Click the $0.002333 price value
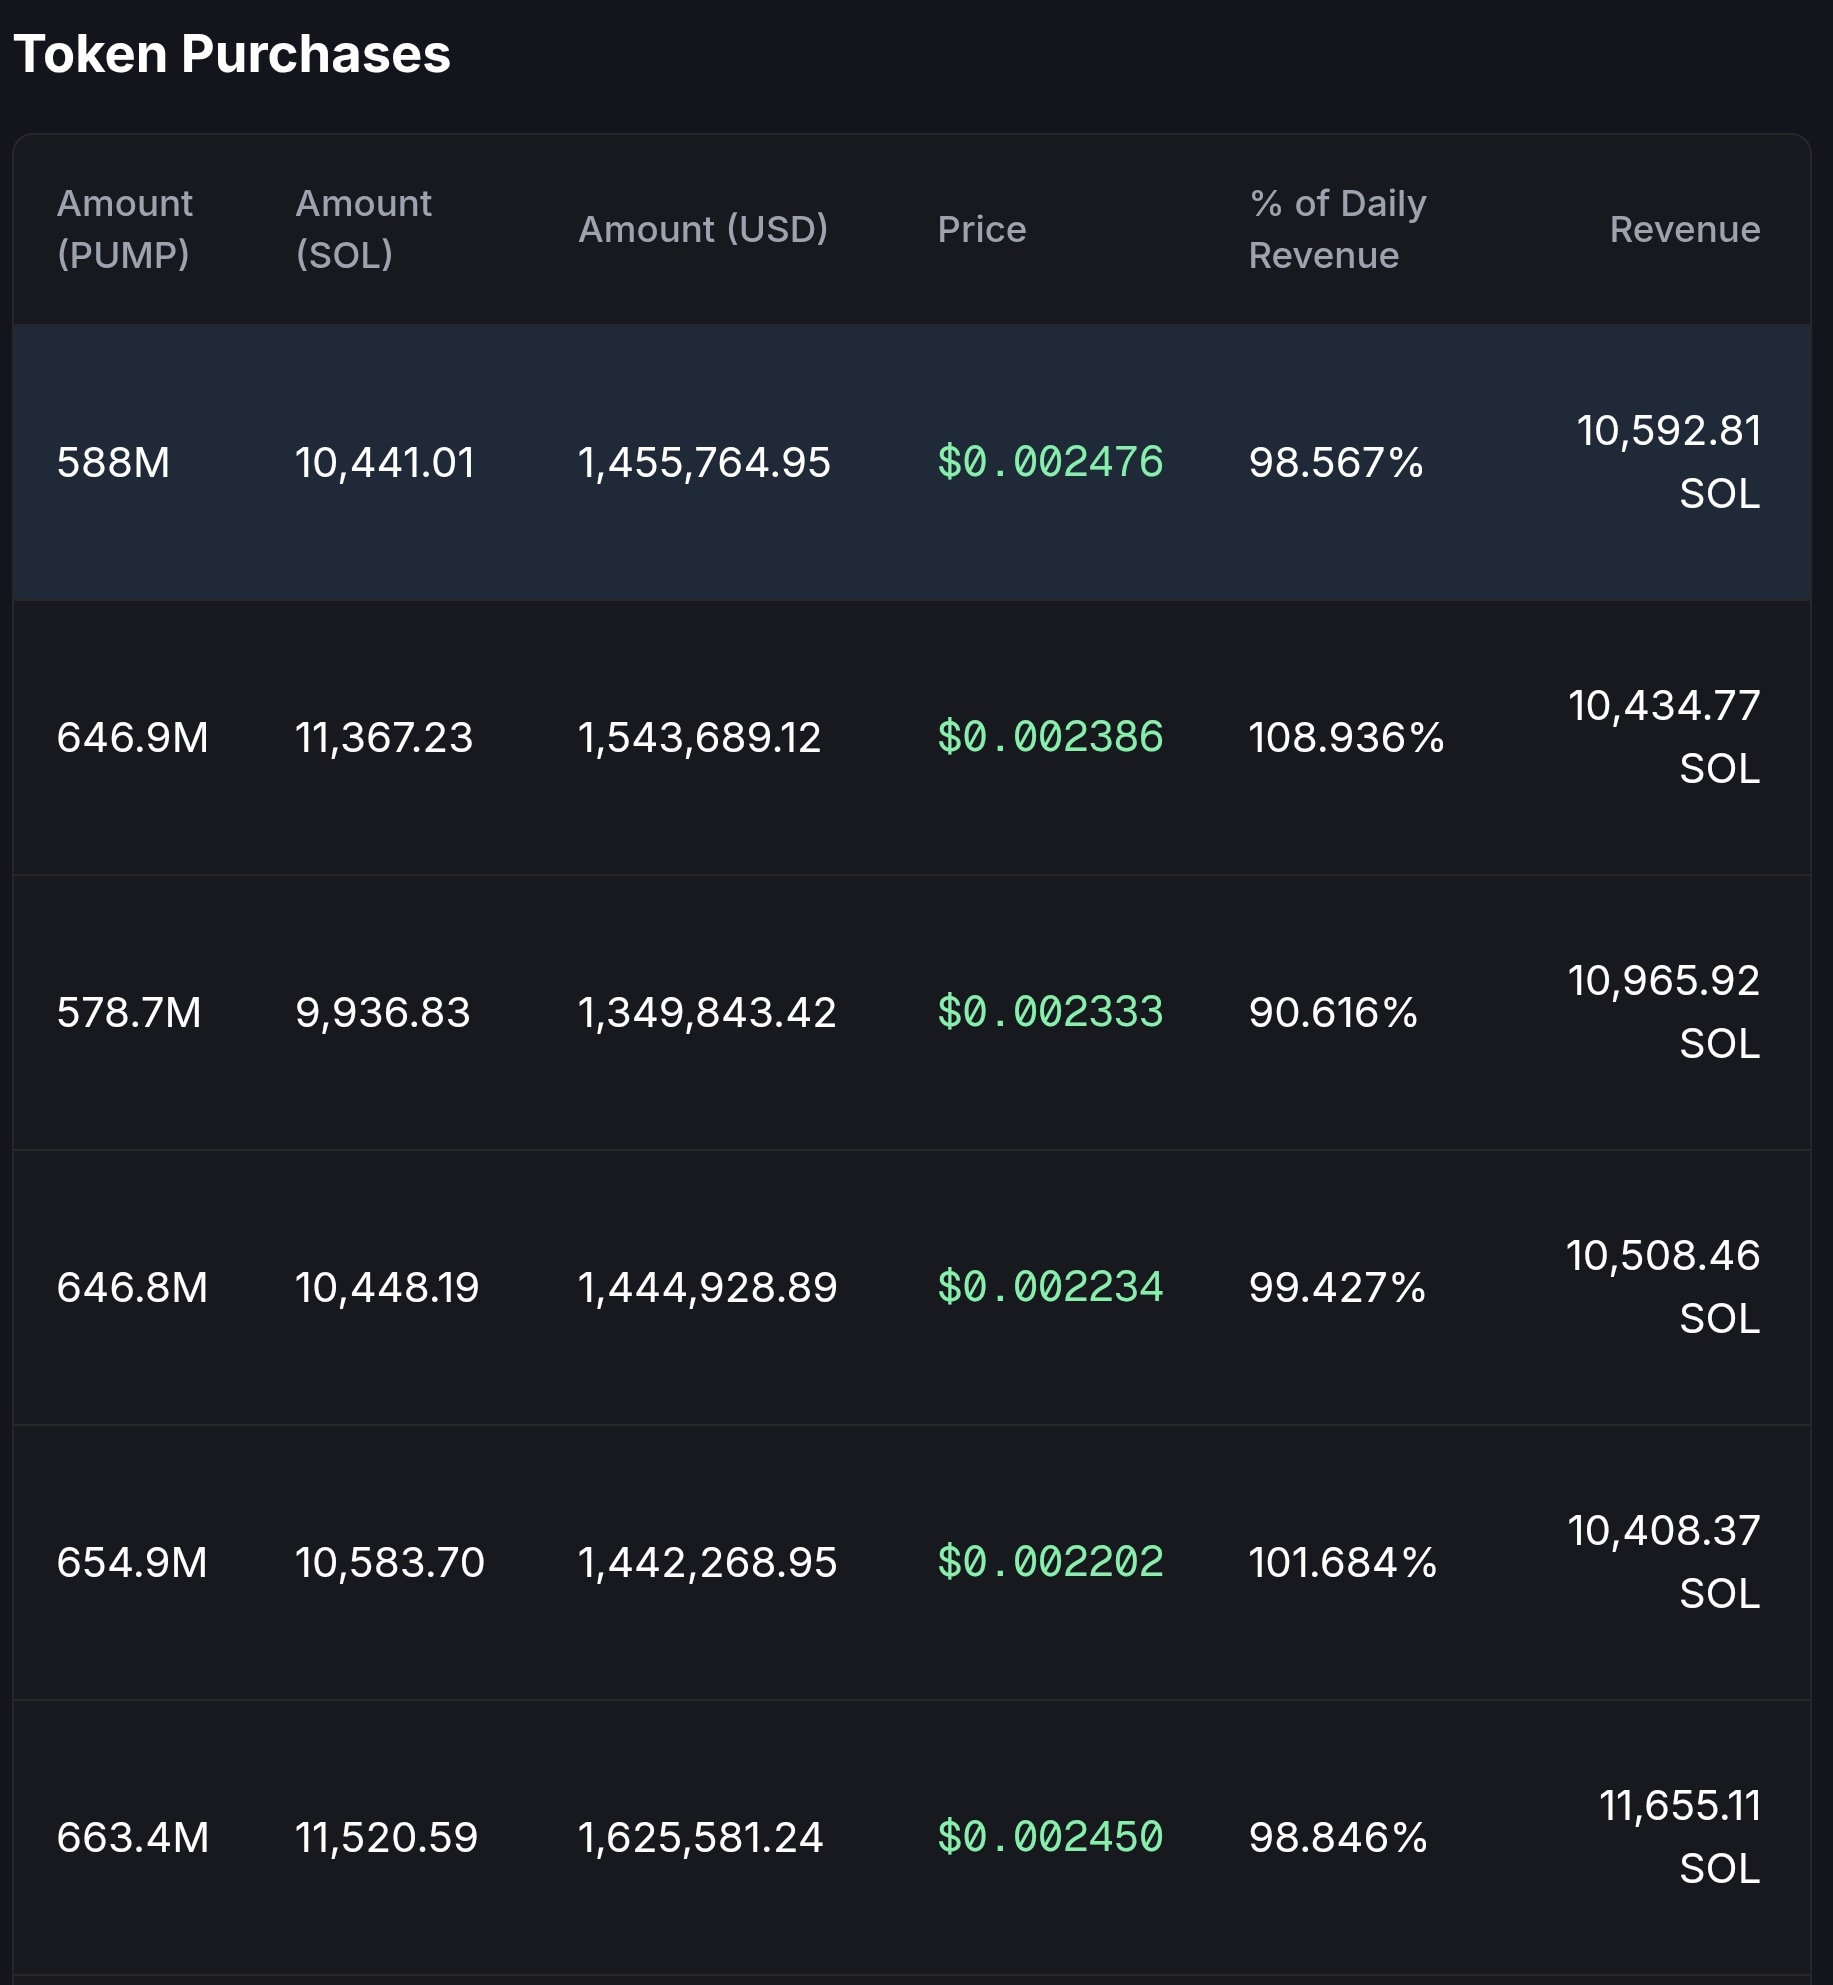The image size is (1833, 1985). click(1050, 1012)
